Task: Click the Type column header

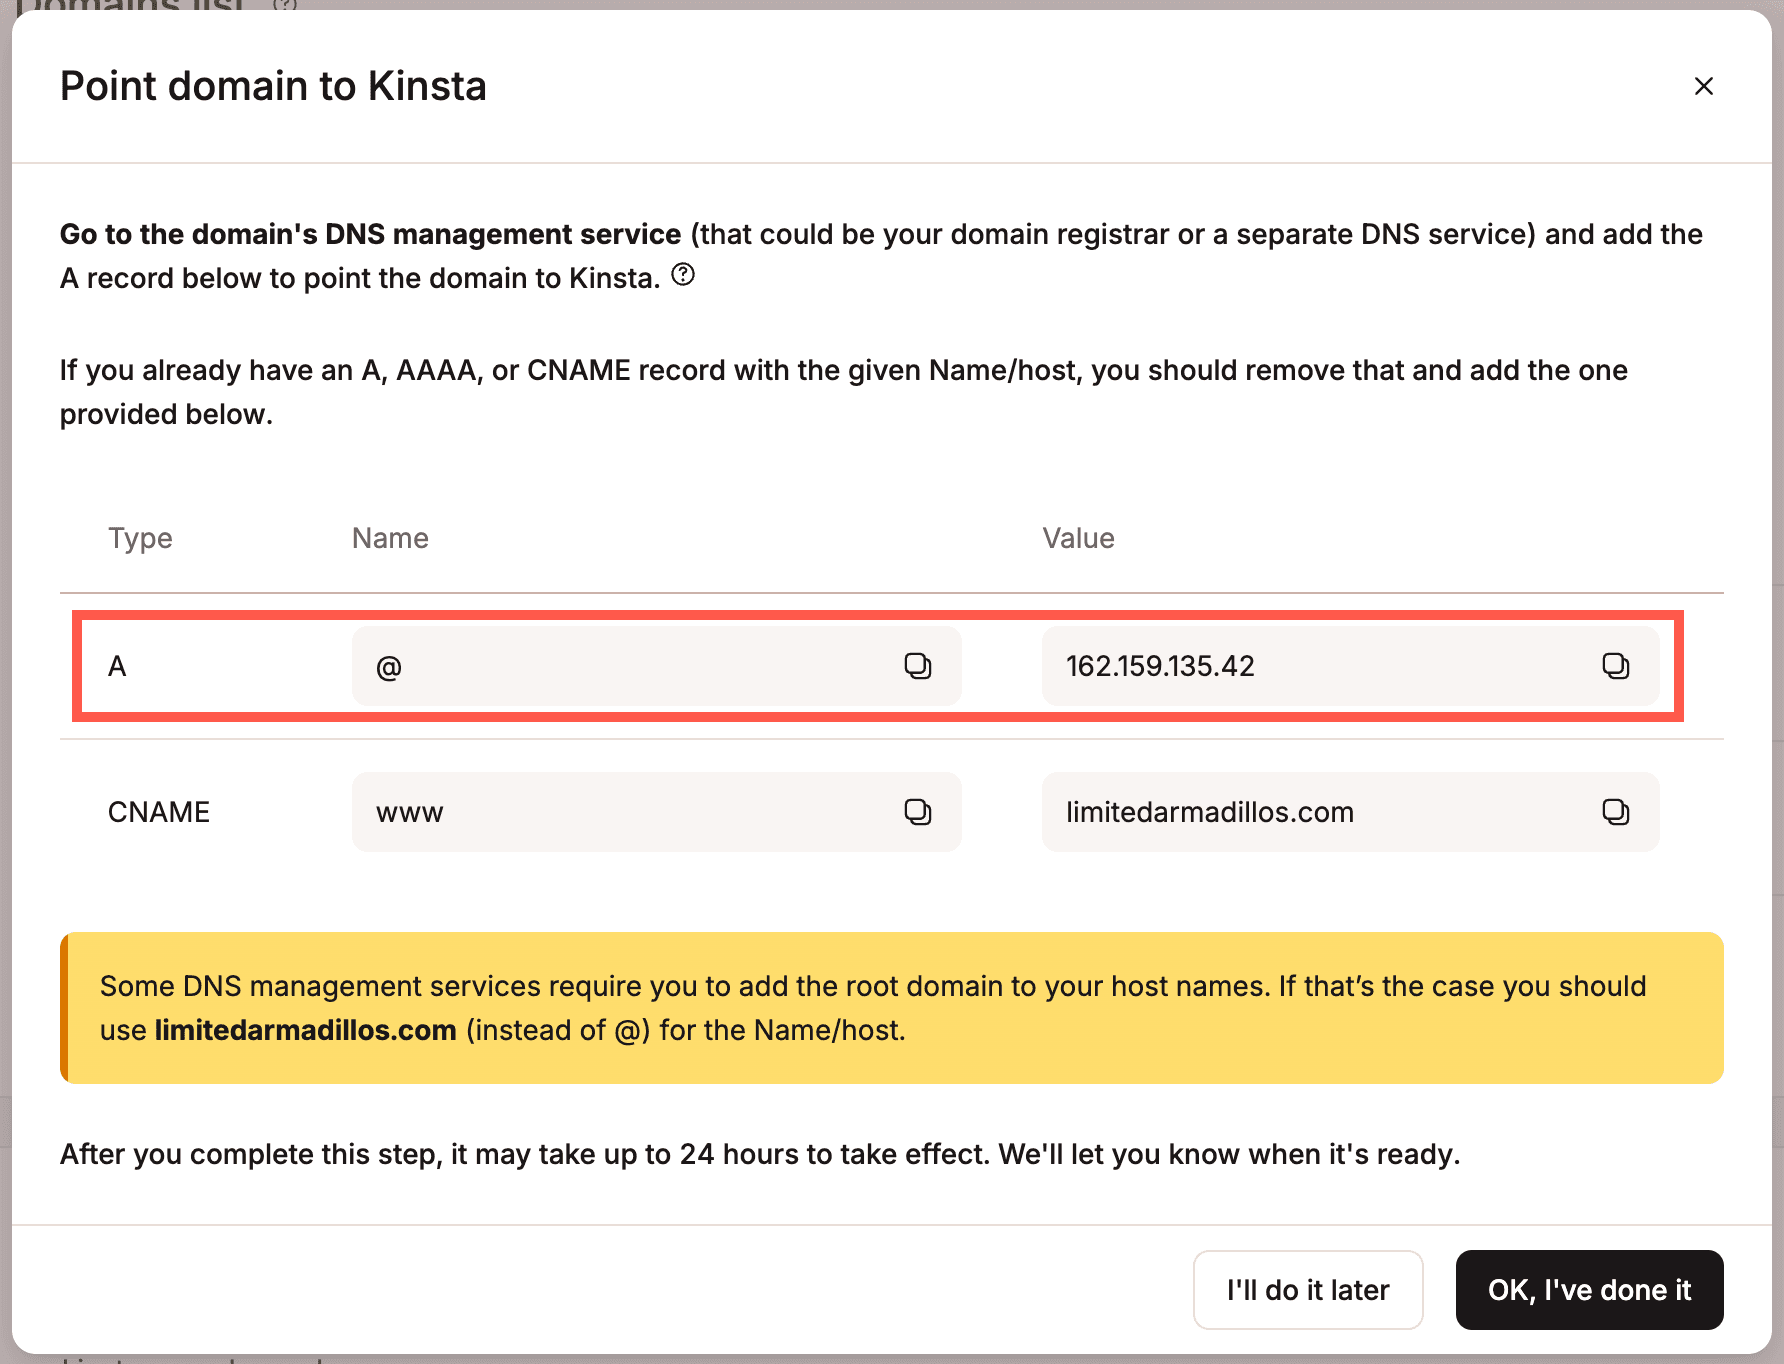Action: (140, 537)
